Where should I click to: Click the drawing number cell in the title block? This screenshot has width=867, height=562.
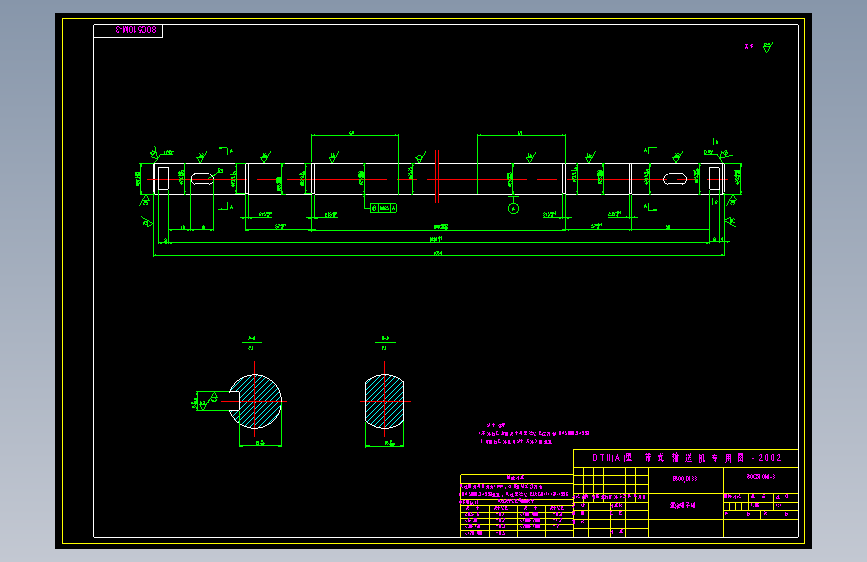(x=761, y=477)
